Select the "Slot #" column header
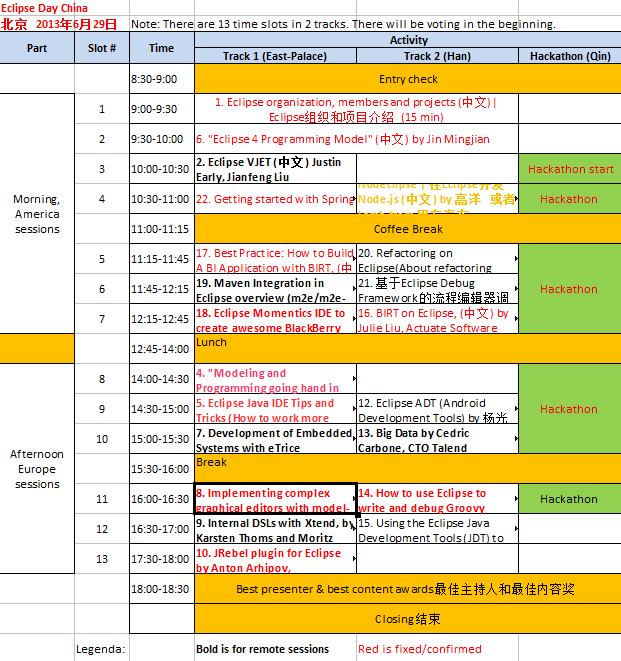Viewport: 621px width, 661px height. tap(102, 48)
